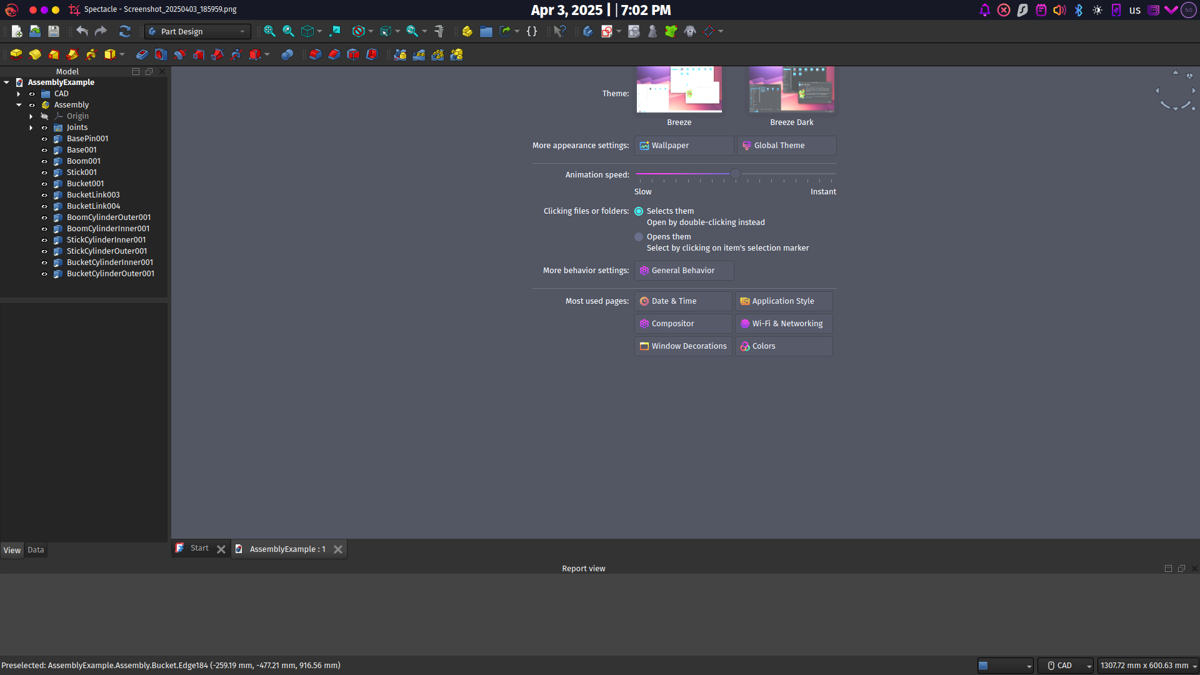Viewport: 1200px width, 675px height.
Task: Open Wallpaper appearance settings
Action: coord(684,146)
